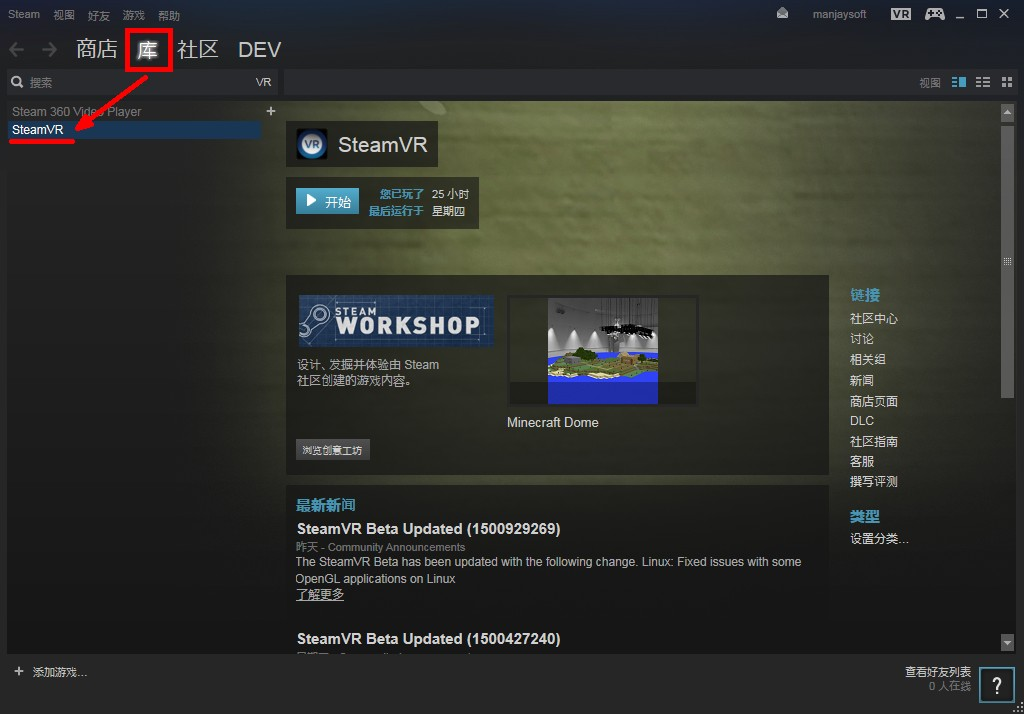The height and width of the screenshot is (714, 1024).
Task: Click the 25 小时 playtime text
Action: coord(450,194)
